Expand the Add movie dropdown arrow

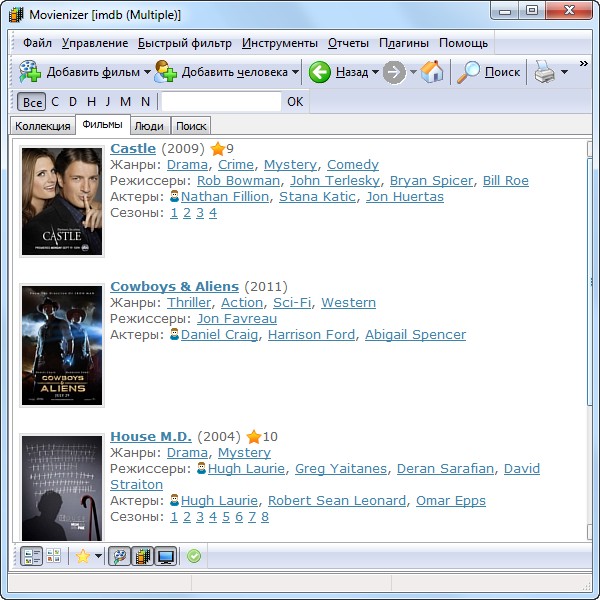146,72
